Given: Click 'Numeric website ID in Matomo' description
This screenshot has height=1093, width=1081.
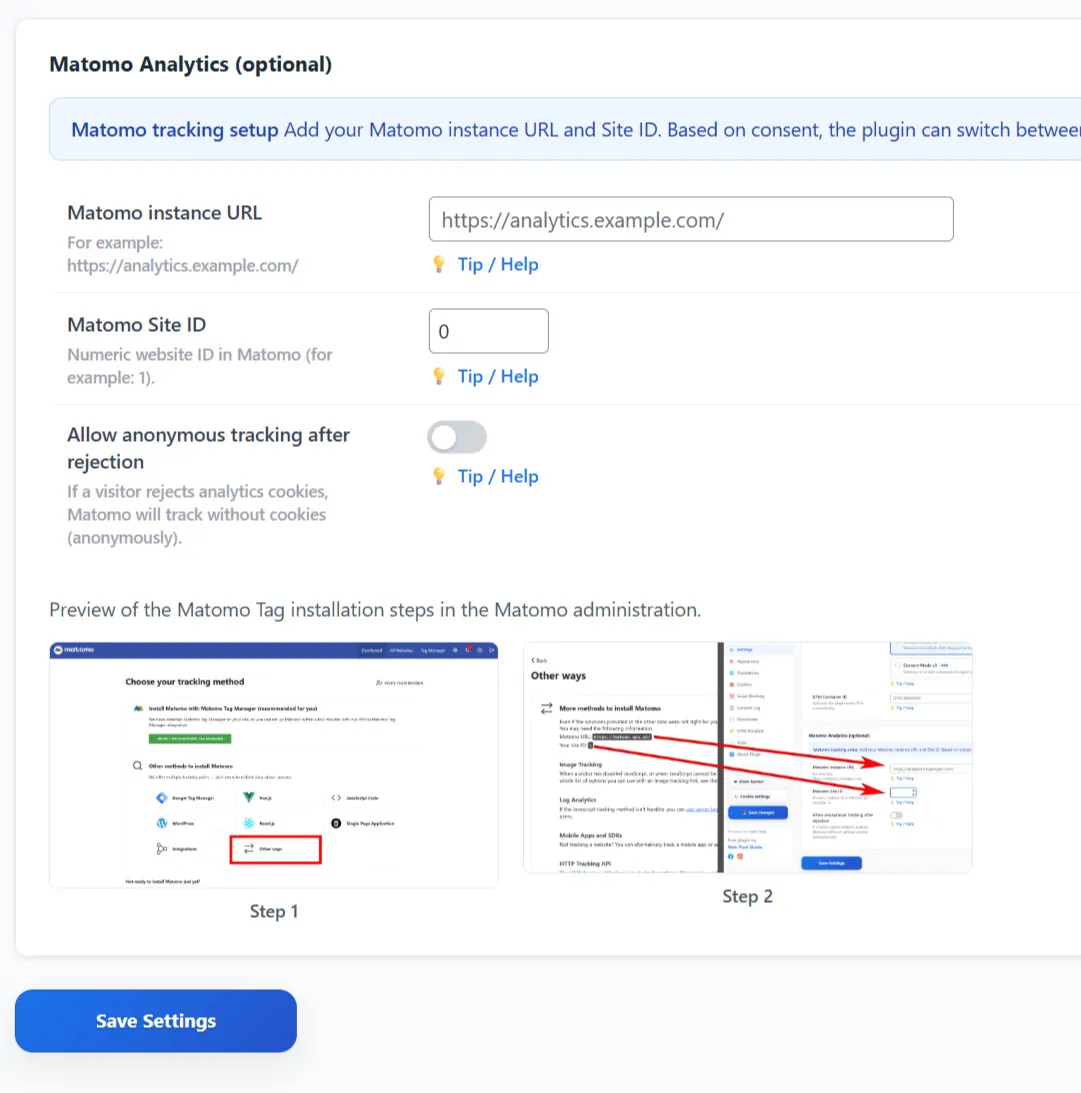Looking at the screenshot, I should [200, 366].
